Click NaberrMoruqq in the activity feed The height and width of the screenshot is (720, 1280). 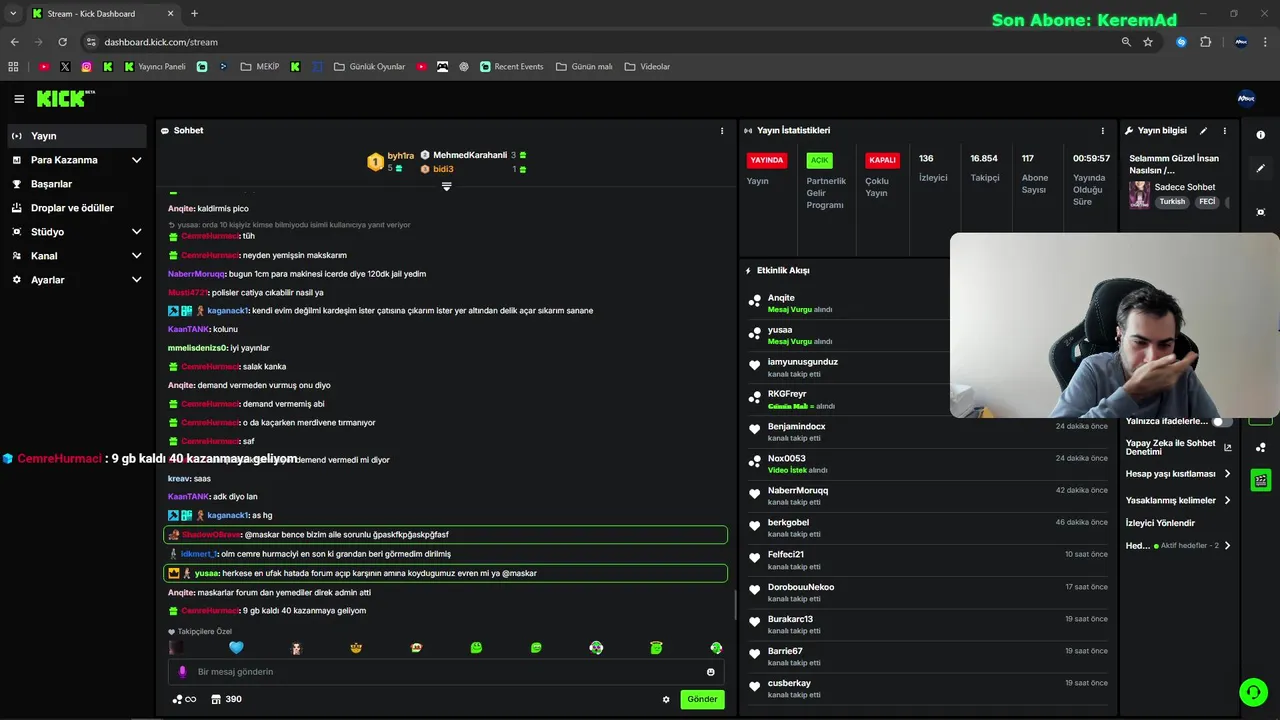click(x=797, y=491)
